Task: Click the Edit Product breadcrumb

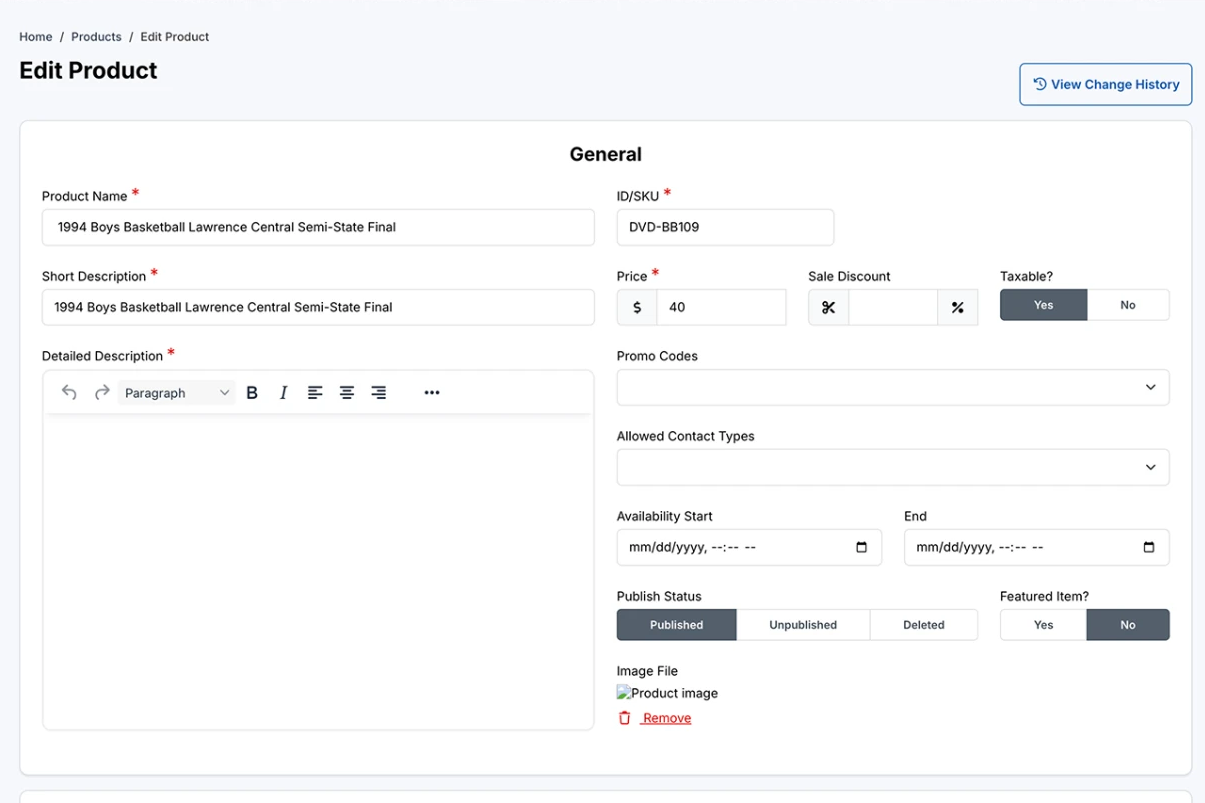Action: pyautogui.click(x=175, y=37)
